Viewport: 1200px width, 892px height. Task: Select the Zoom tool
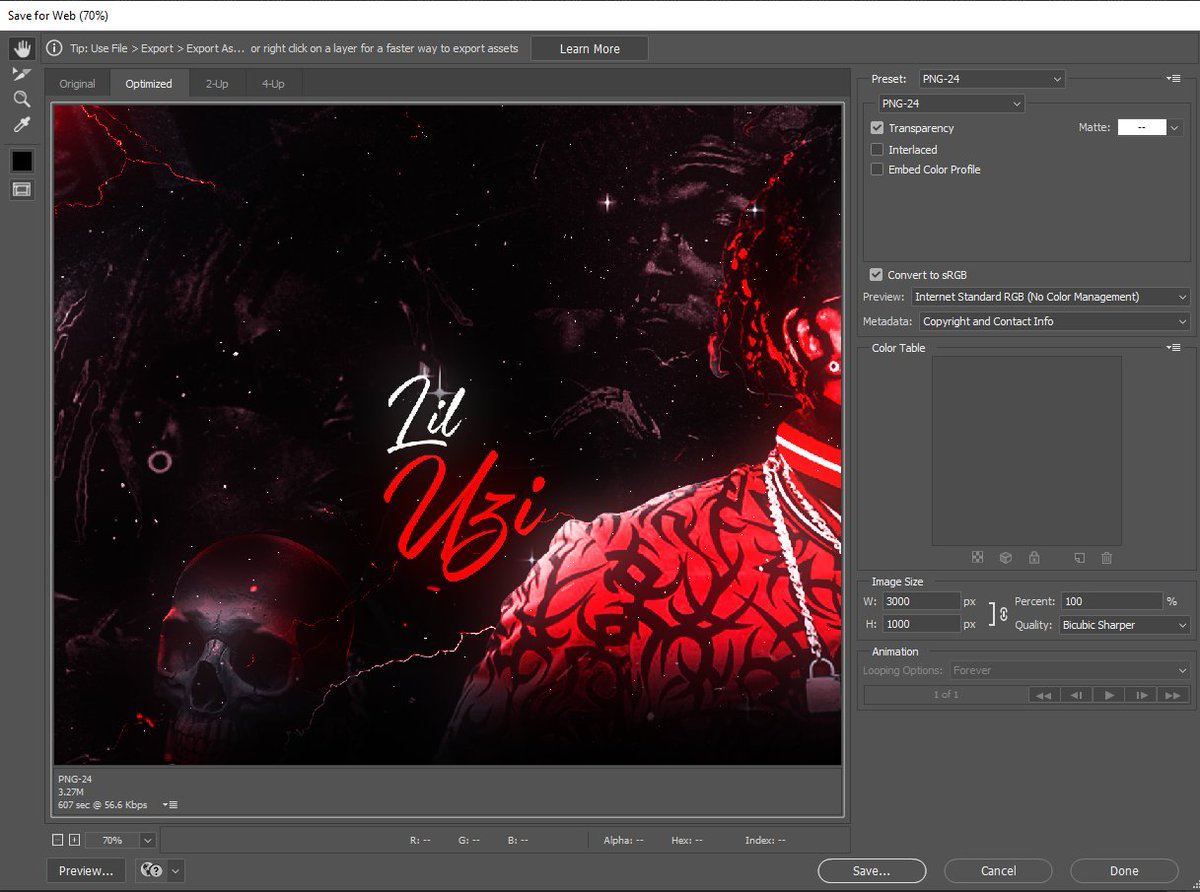point(22,99)
